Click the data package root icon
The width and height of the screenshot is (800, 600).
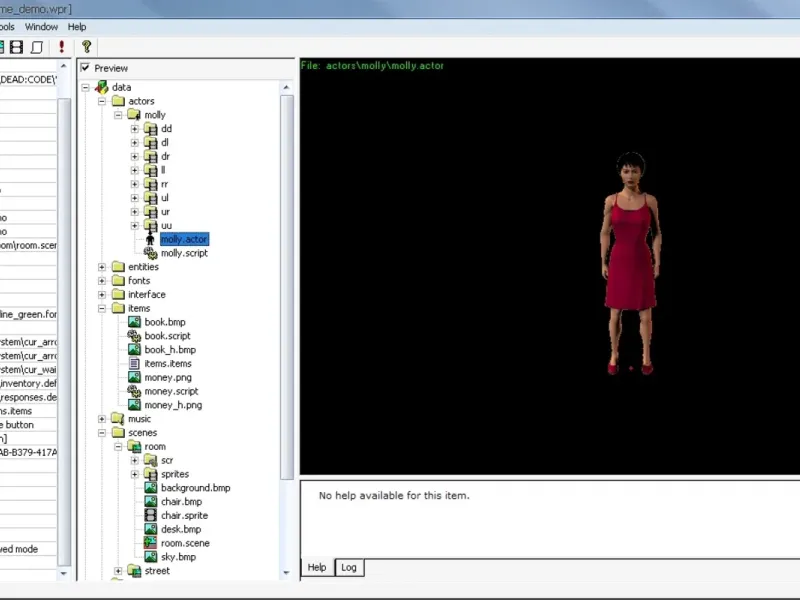pos(102,87)
